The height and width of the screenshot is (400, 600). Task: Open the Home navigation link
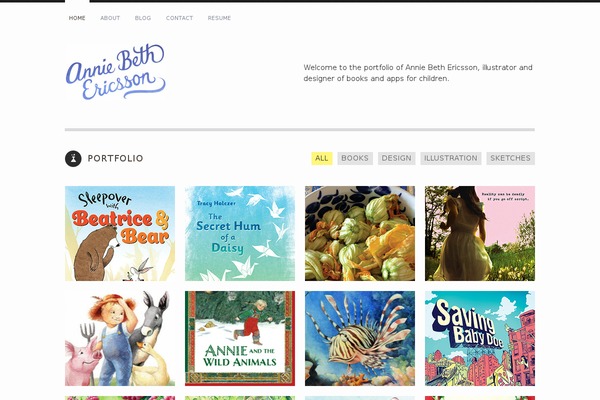77,18
